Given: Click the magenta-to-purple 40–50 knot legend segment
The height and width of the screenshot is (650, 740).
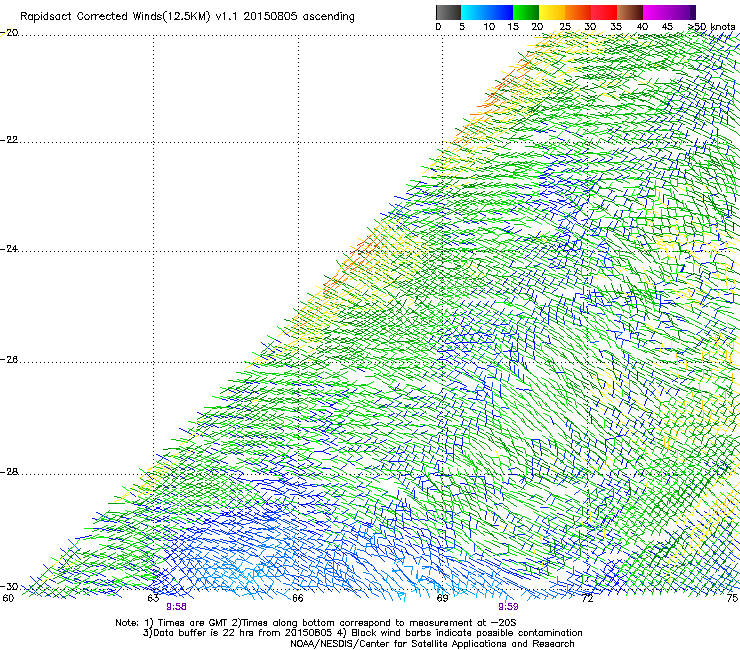Looking at the screenshot, I should coord(666,12).
